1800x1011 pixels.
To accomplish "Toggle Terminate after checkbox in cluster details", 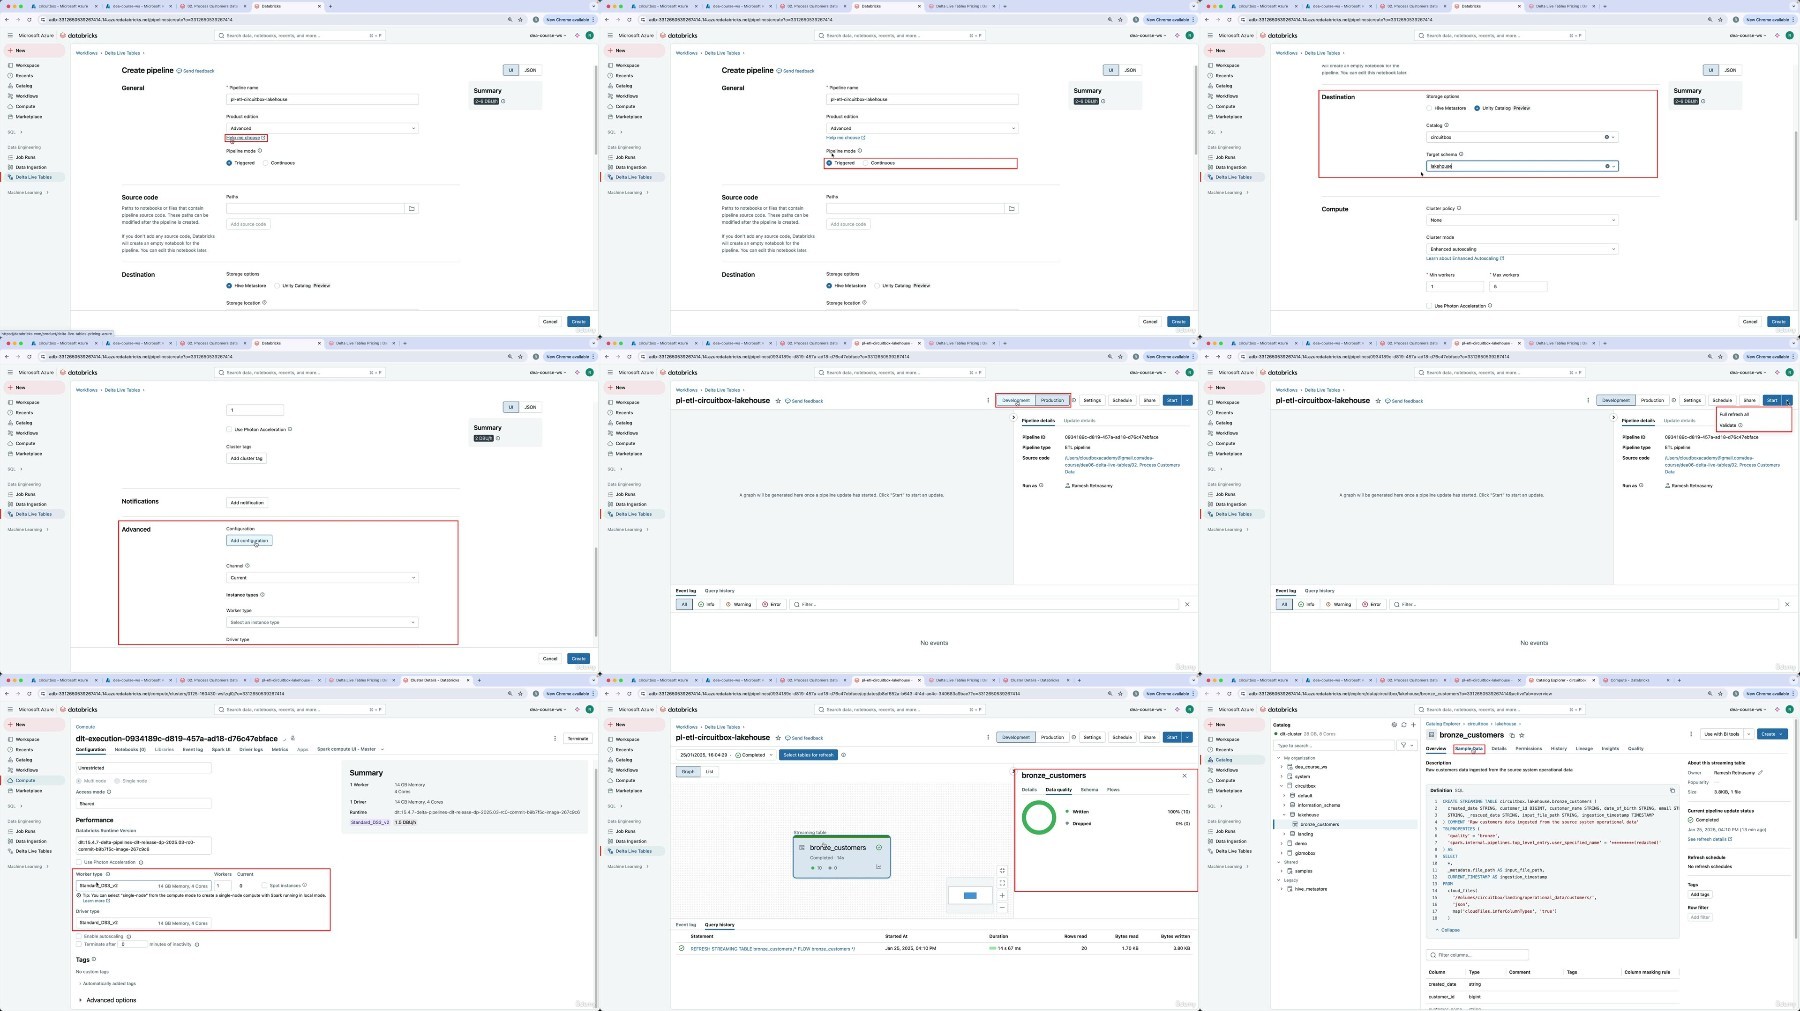I will (x=79, y=944).
